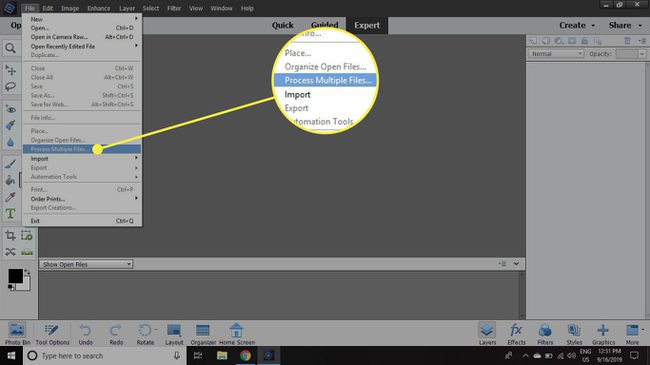Open the Effects fx panel
The height and width of the screenshot is (365, 650).
coord(516,334)
